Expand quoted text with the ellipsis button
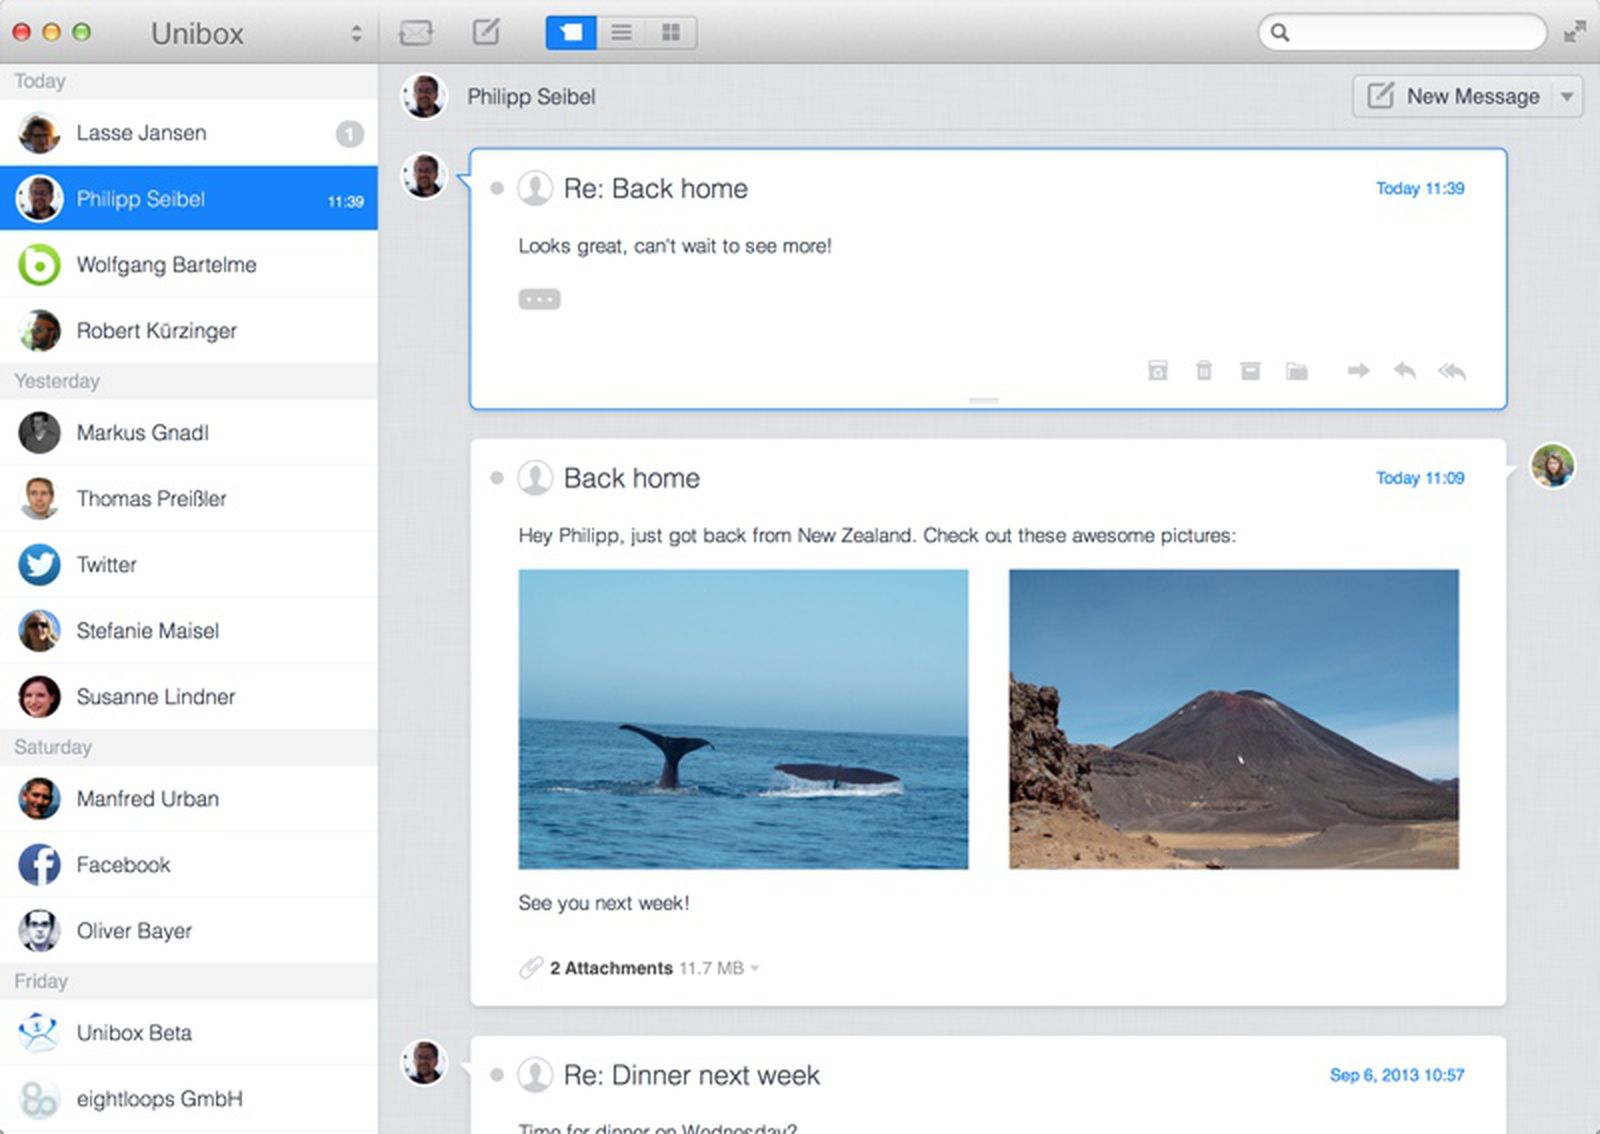The height and width of the screenshot is (1134, 1600). pos(539,299)
